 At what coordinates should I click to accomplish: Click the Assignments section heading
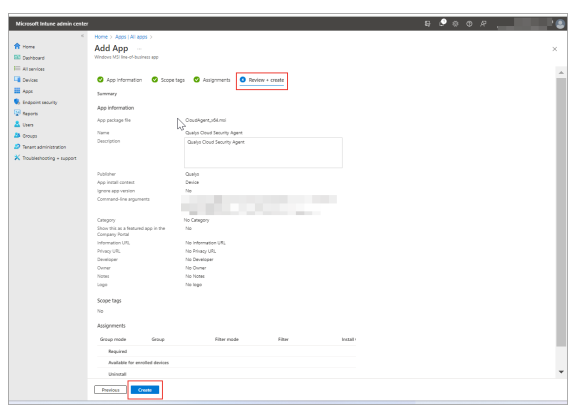pyautogui.click(x=111, y=326)
